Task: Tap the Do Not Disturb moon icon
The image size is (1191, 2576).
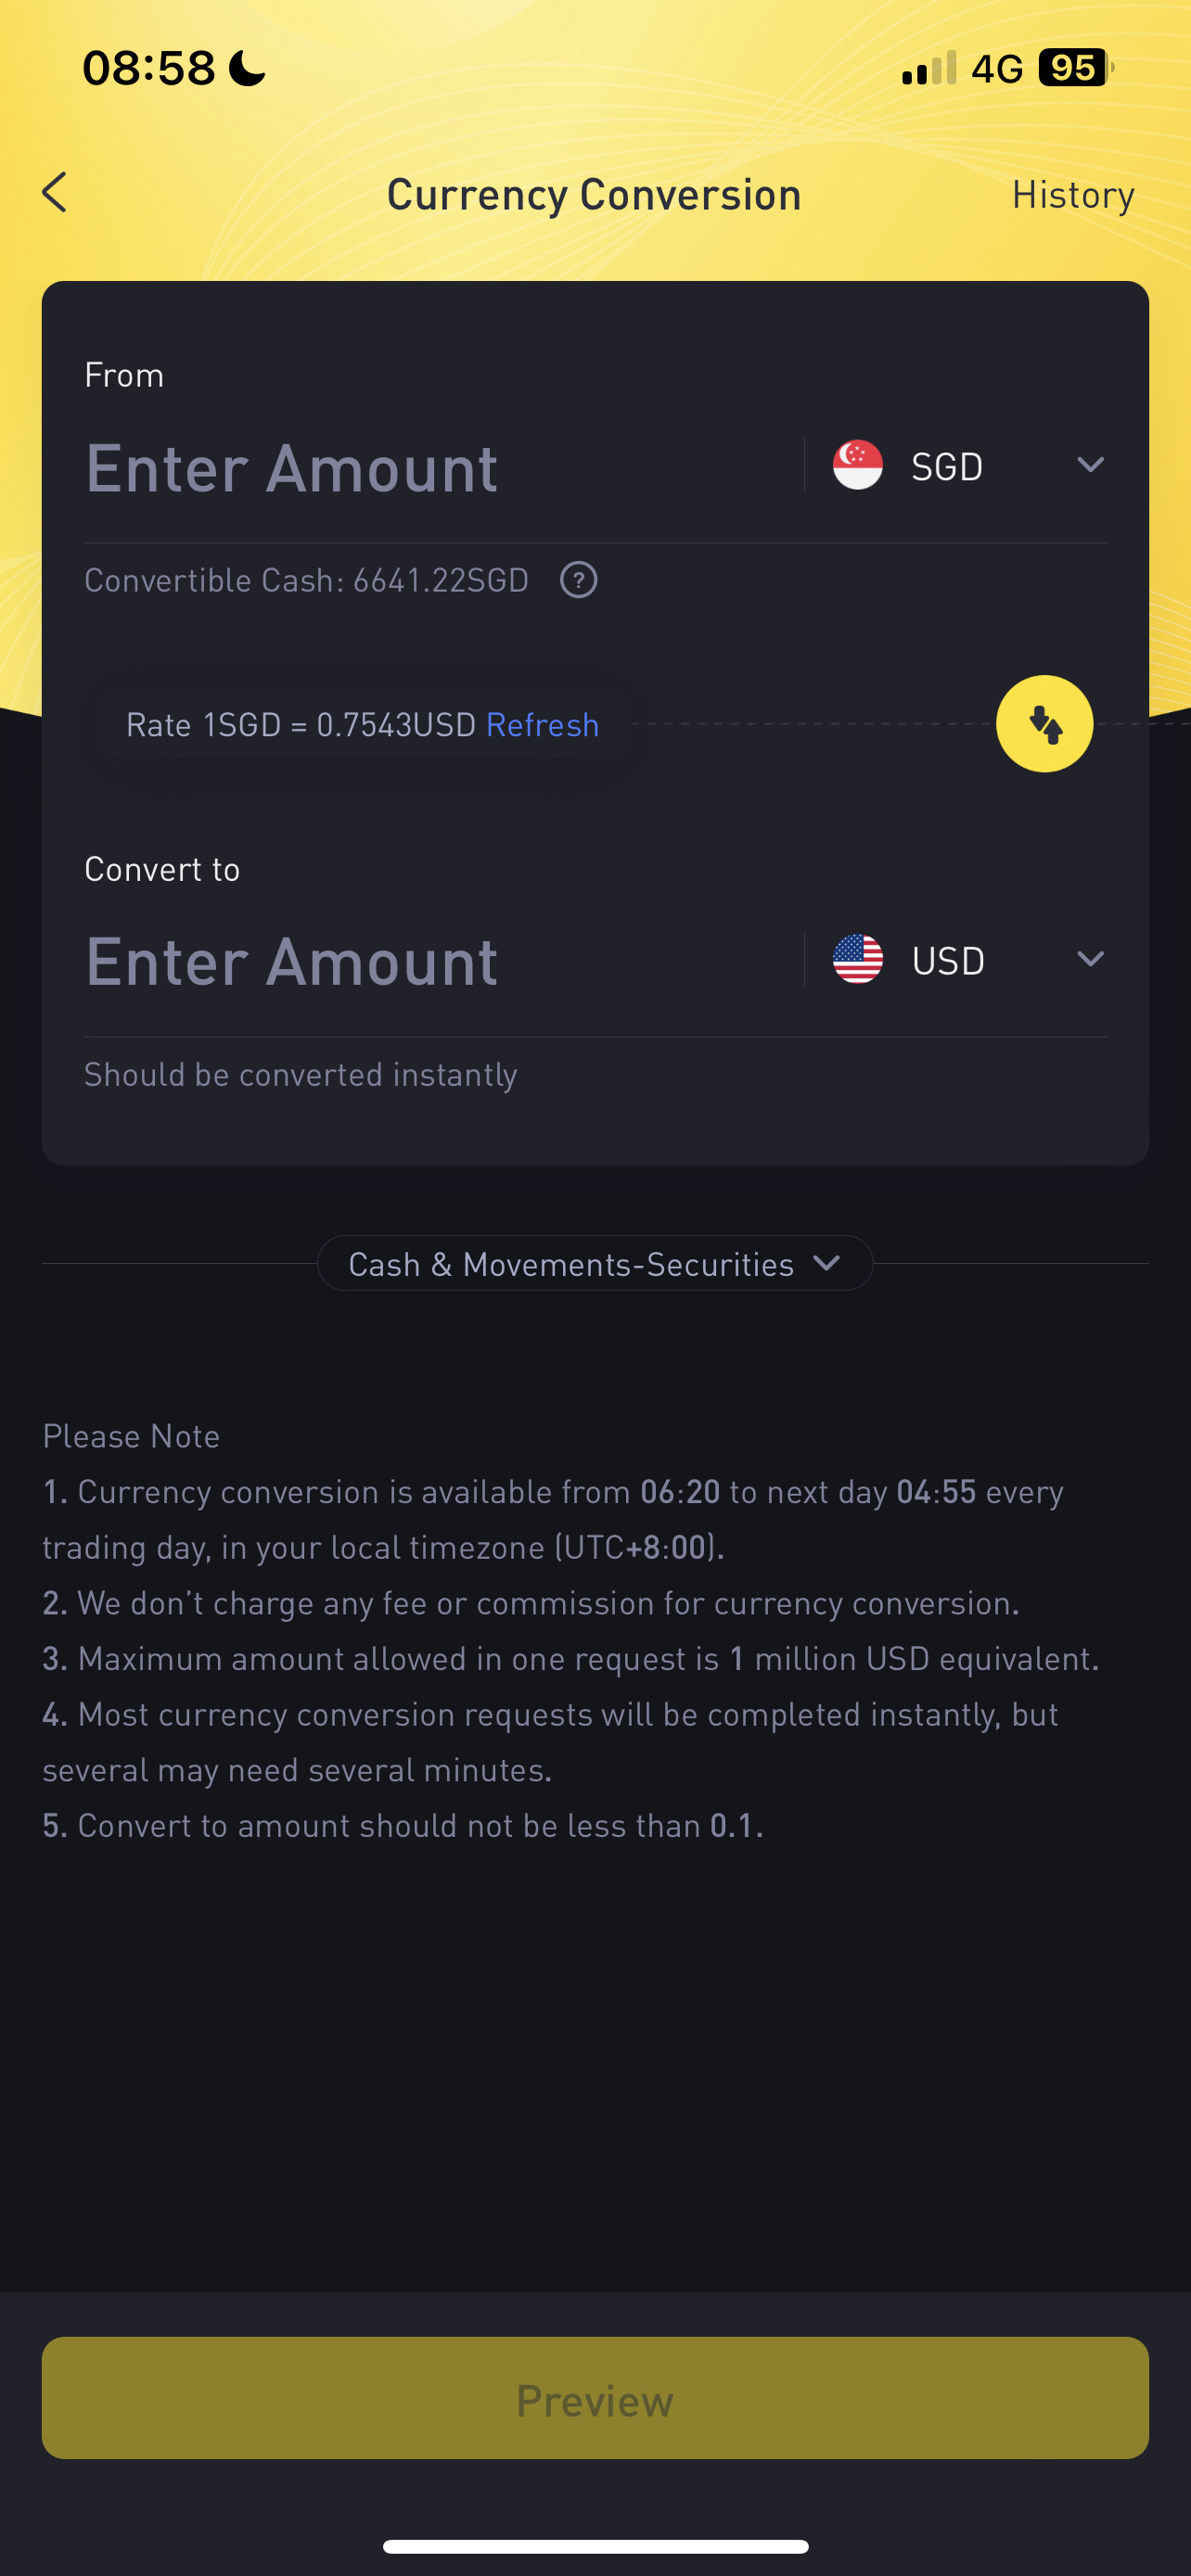Action: pyautogui.click(x=247, y=69)
